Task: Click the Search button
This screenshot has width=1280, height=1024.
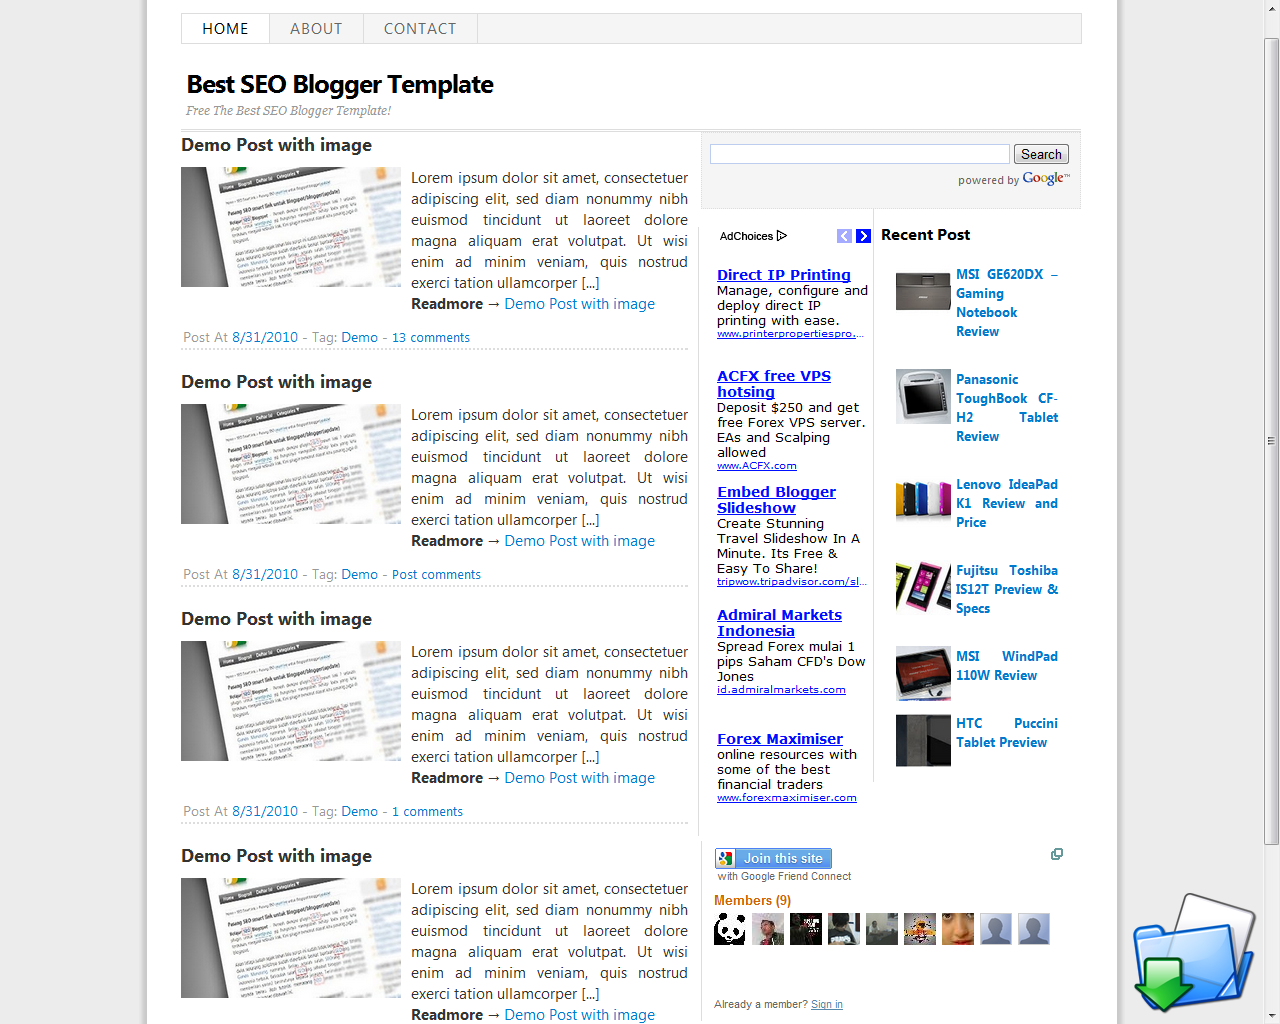Action: (x=1041, y=154)
